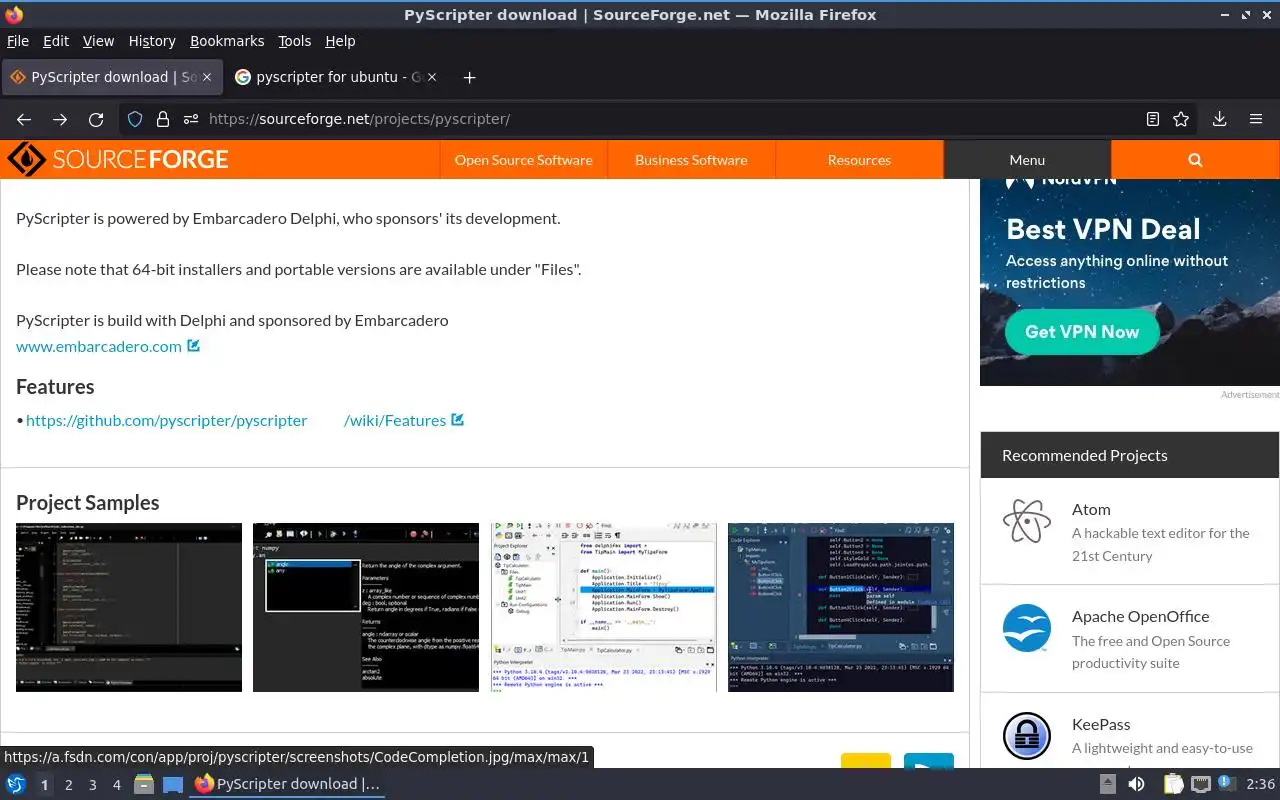Screen dimensions: 1280x800
Task: Reload the current page
Action: [96, 119]
